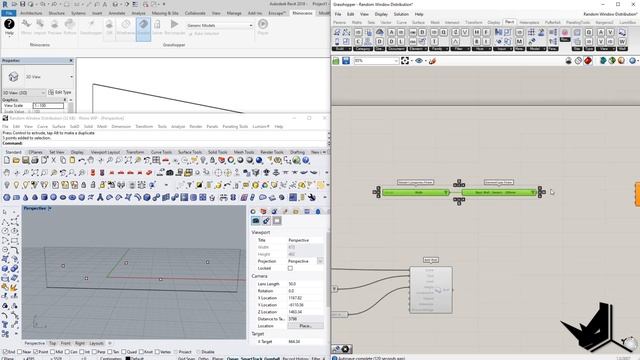Select the Rhinoceros ribbon tab in Revit

click(x=302, y=13)
